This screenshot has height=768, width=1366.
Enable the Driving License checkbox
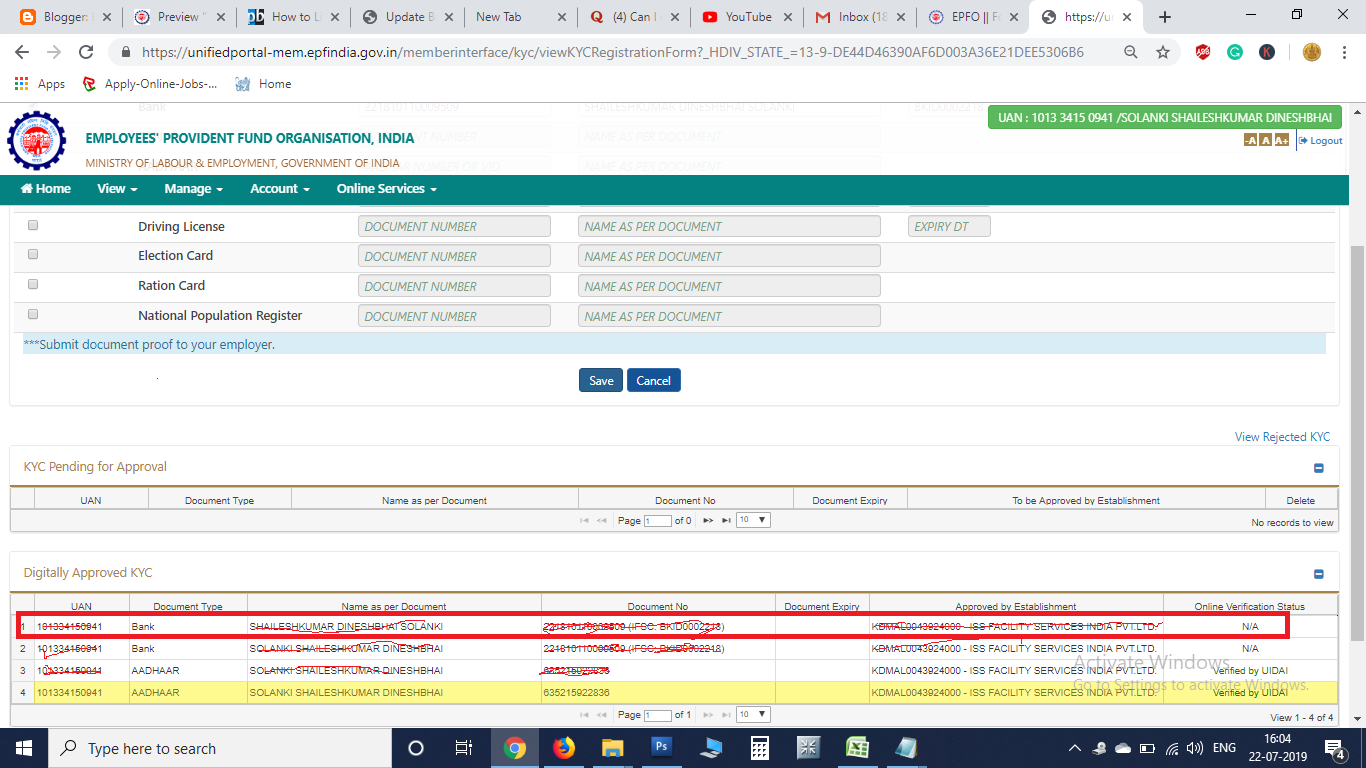click(33, 224)
